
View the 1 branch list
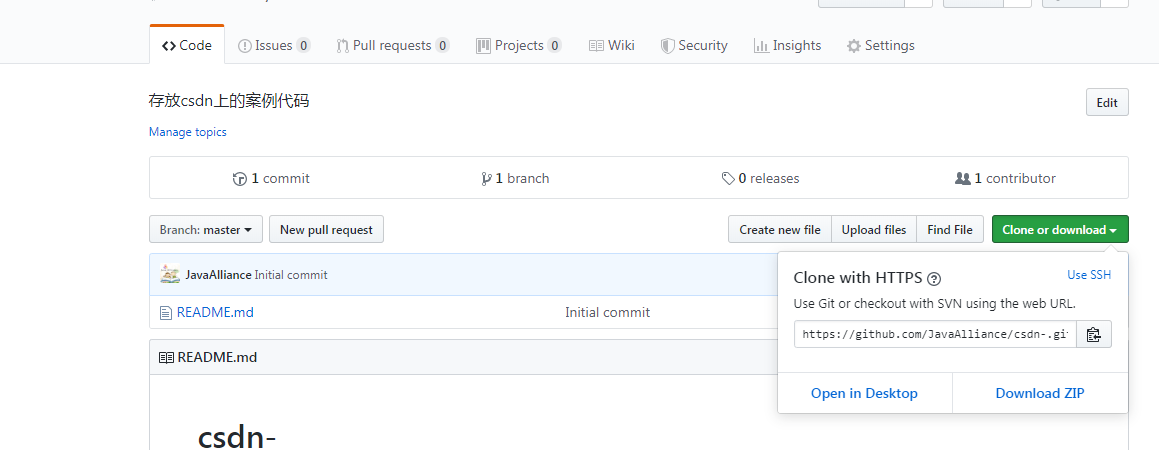point(515,178)
